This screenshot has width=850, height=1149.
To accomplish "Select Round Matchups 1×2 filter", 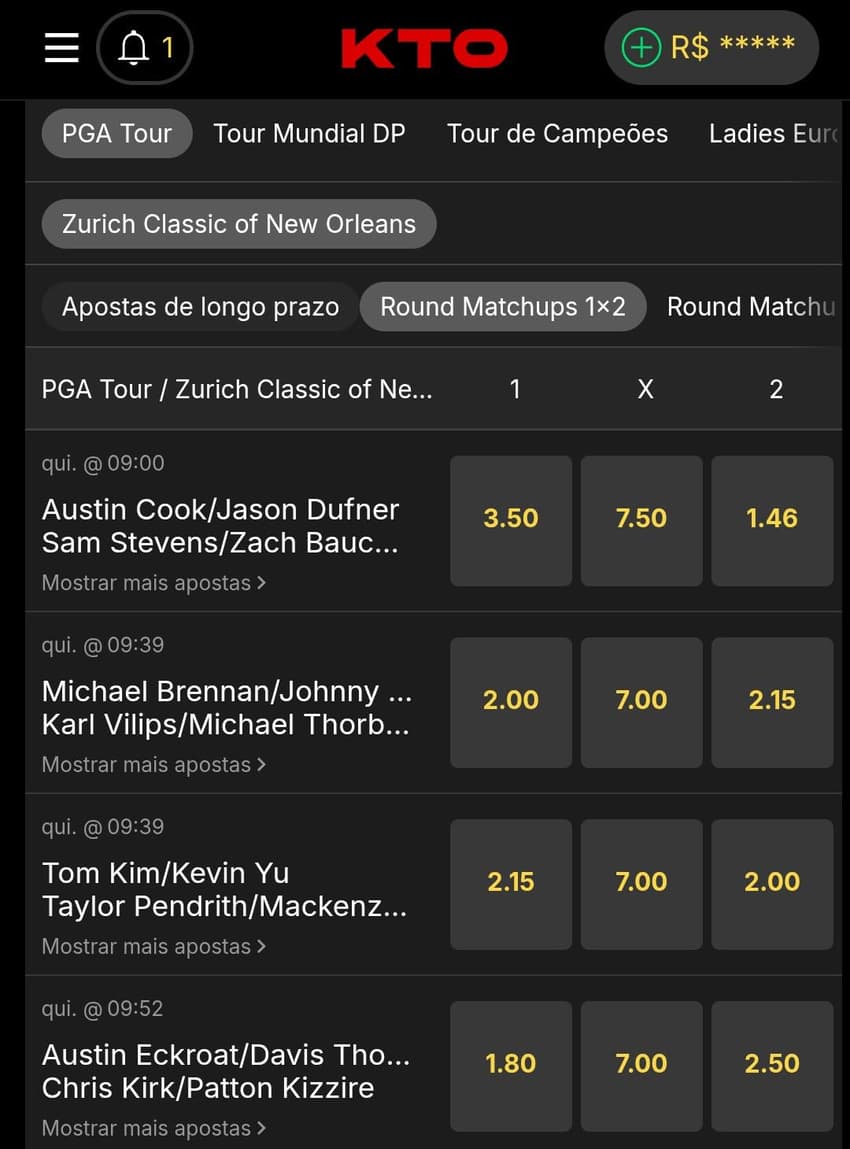I will point(503,307).
